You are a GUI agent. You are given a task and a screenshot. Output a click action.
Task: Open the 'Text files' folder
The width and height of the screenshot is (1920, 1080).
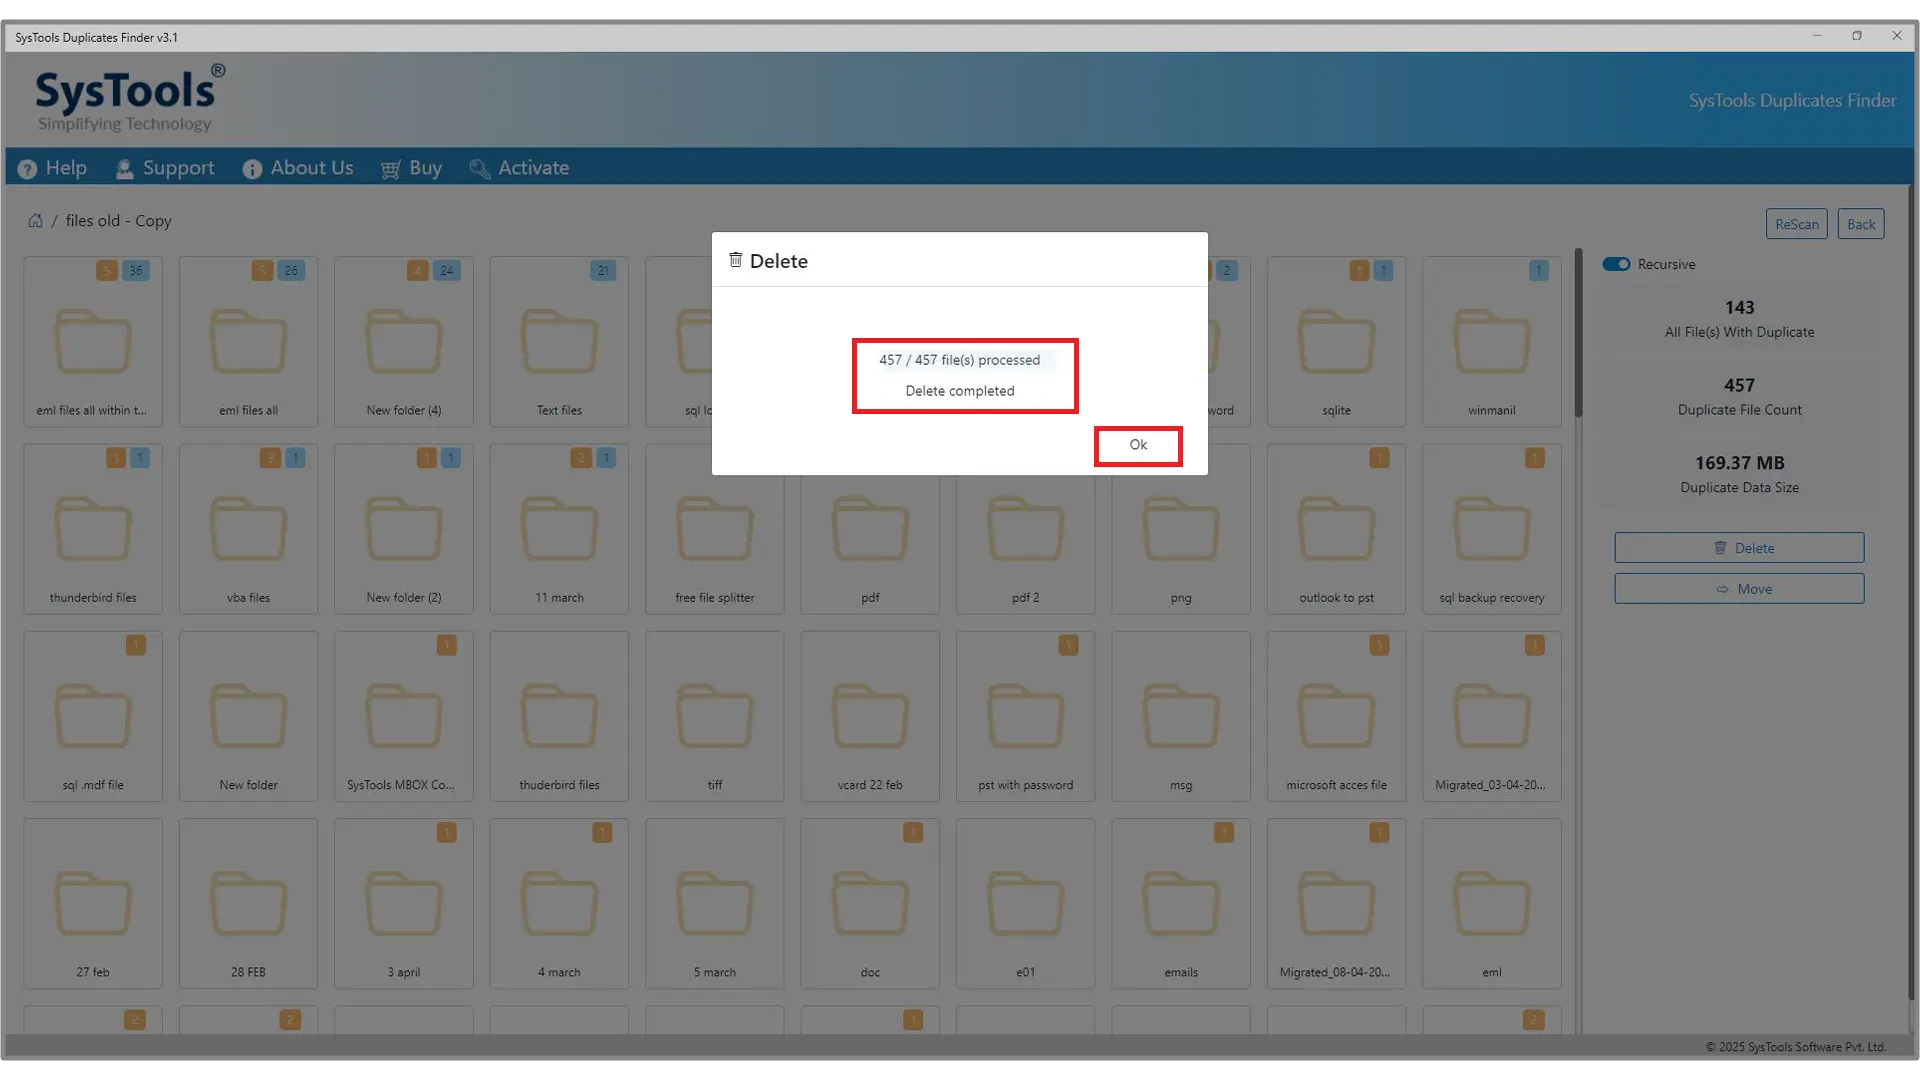559,342
